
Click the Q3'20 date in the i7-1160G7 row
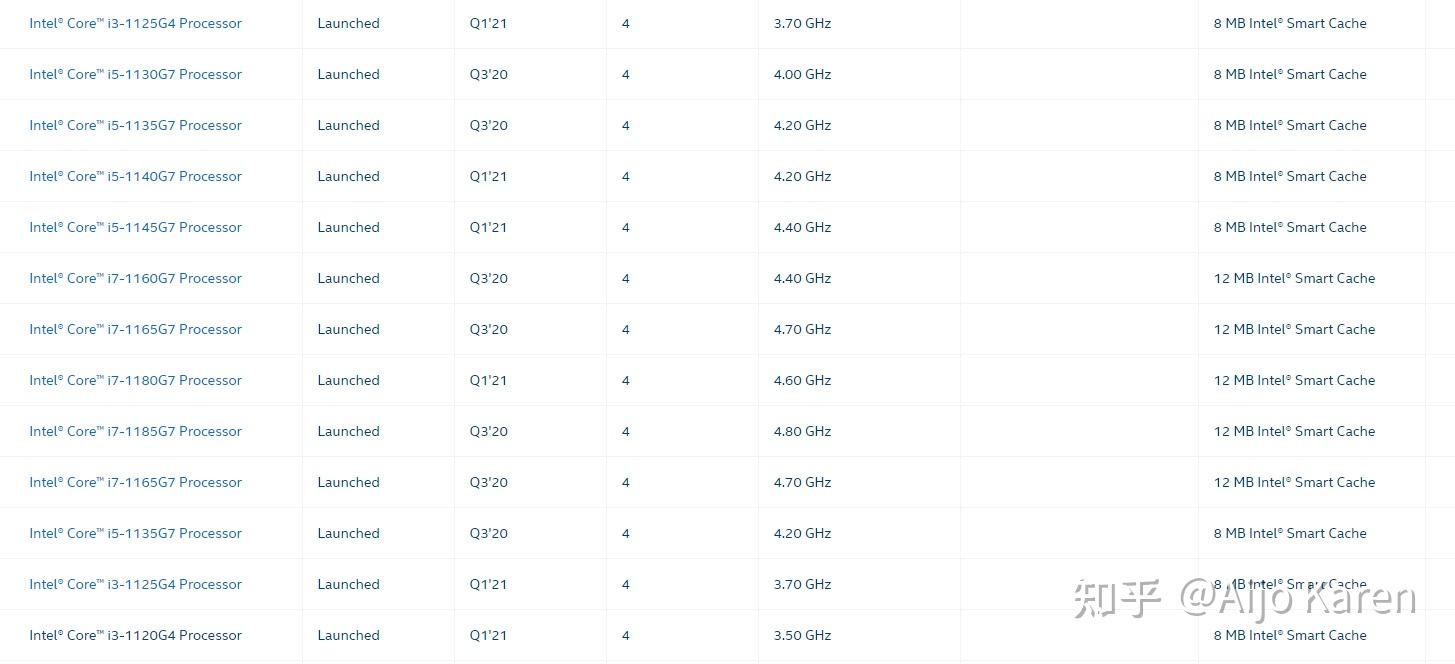pos(488,278)
